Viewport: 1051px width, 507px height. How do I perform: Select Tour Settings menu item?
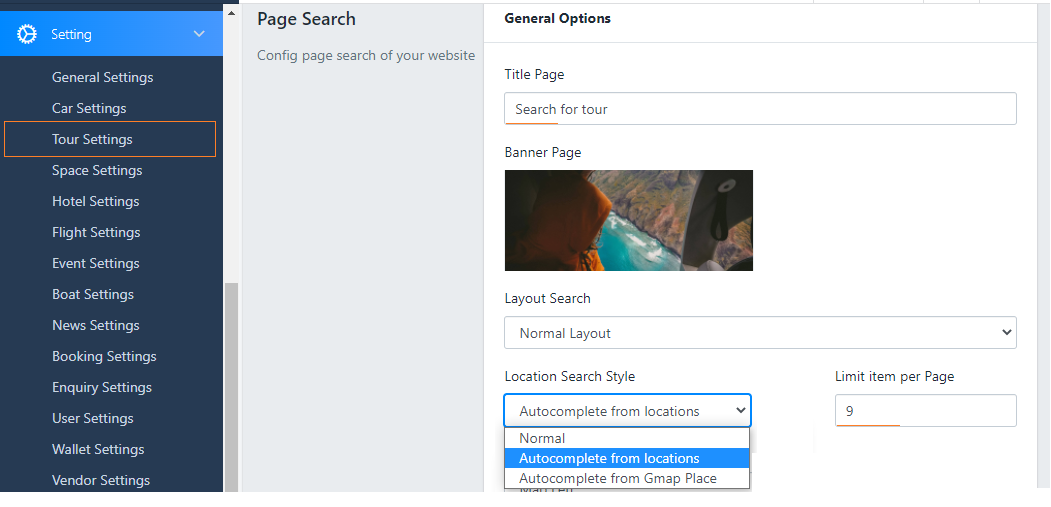tap(92, 139)
